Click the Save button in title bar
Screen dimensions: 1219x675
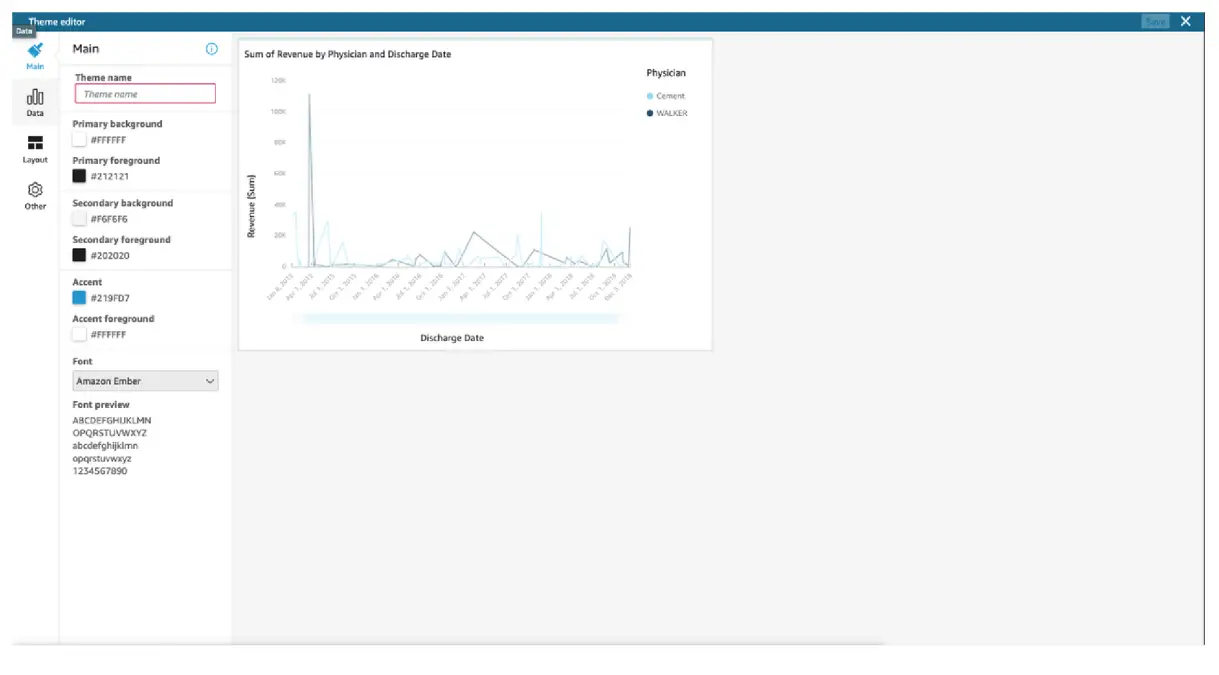(x=1155, y=21)
